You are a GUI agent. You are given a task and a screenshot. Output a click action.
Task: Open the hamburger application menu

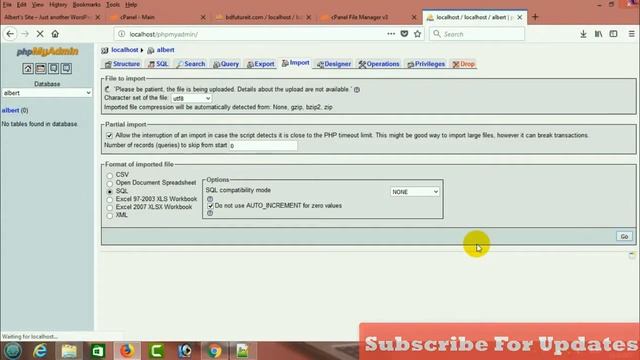(631, 34)
